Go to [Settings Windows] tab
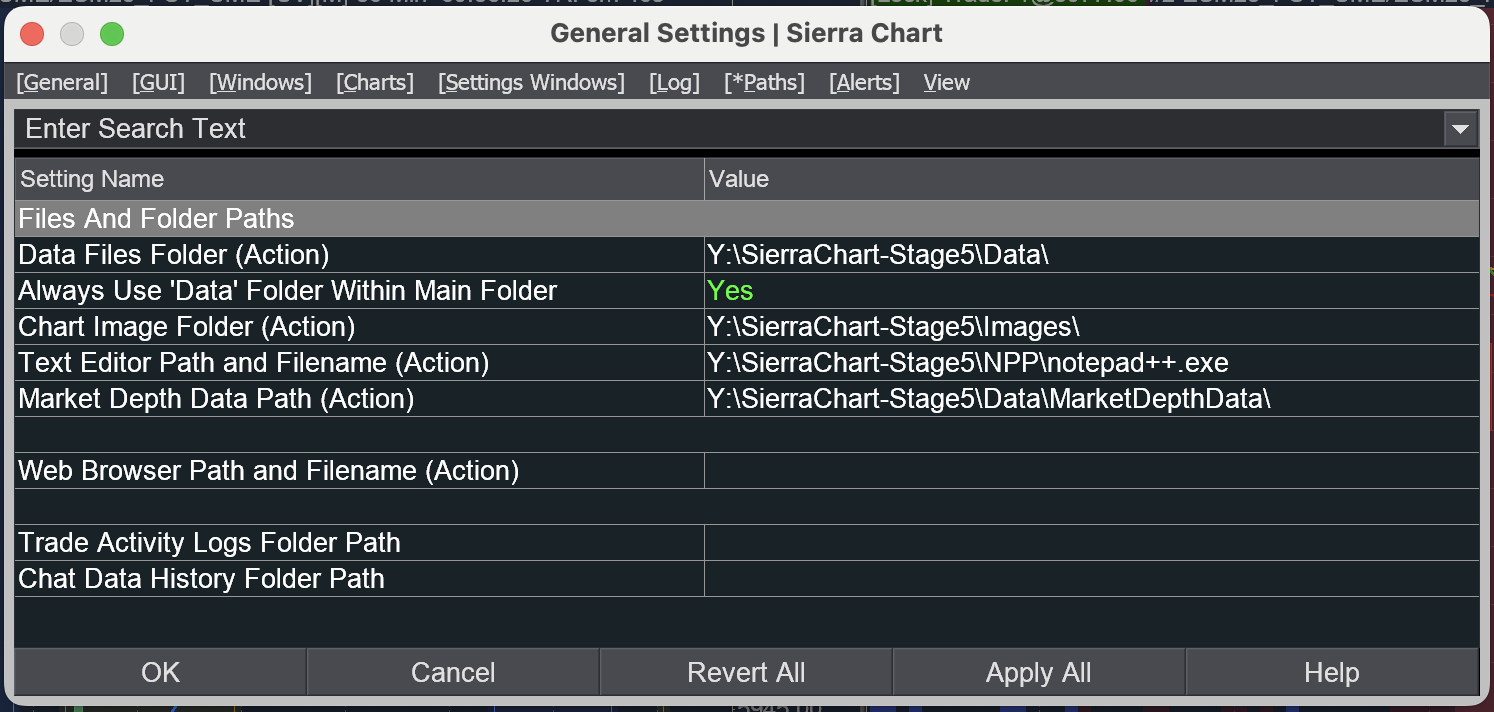The width and height of the screenshot is (1494, 712). [x=531, y=82]
